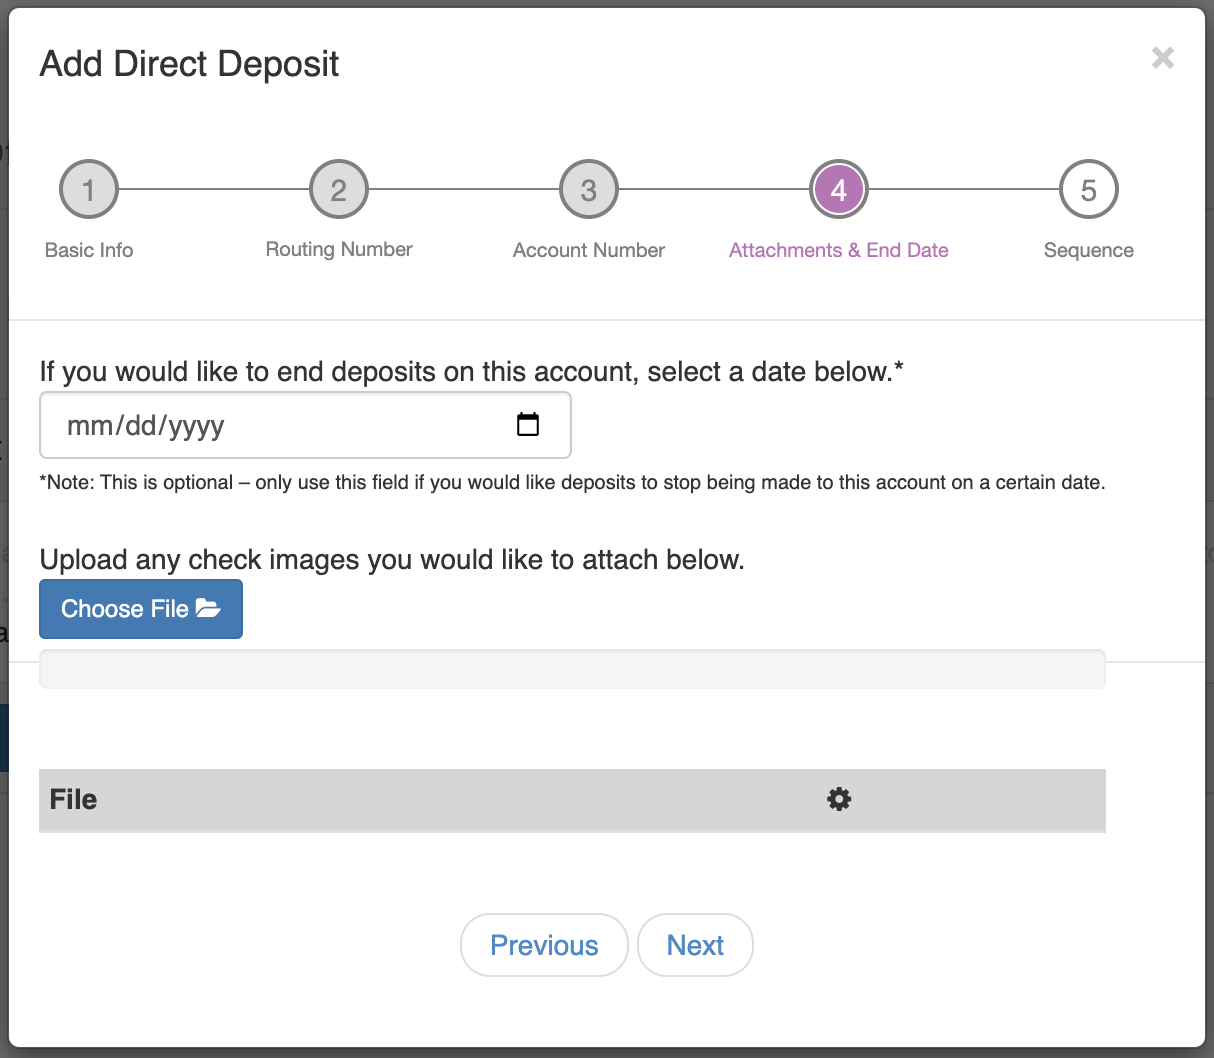
Task: Open the Sequence step label
Action: pyautogui.click(x=1089, y=250)
